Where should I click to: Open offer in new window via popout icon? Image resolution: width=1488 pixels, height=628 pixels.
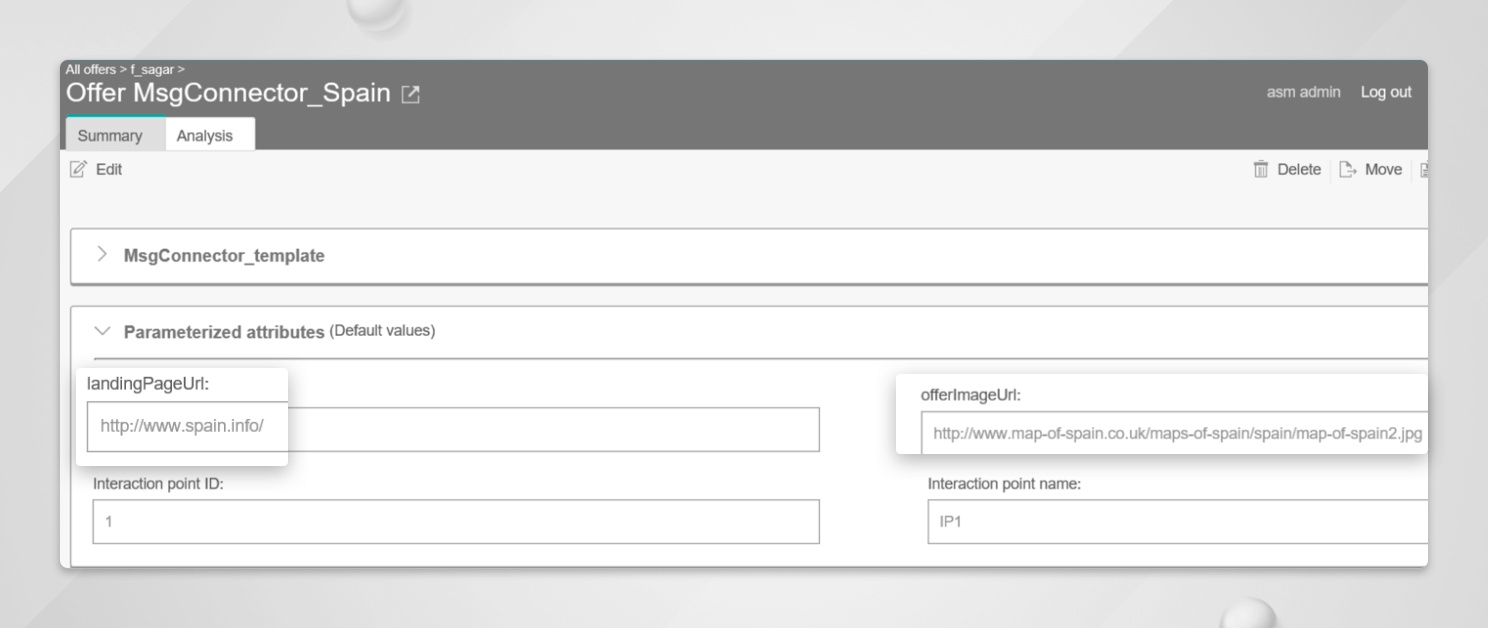[x=410, y=93]
